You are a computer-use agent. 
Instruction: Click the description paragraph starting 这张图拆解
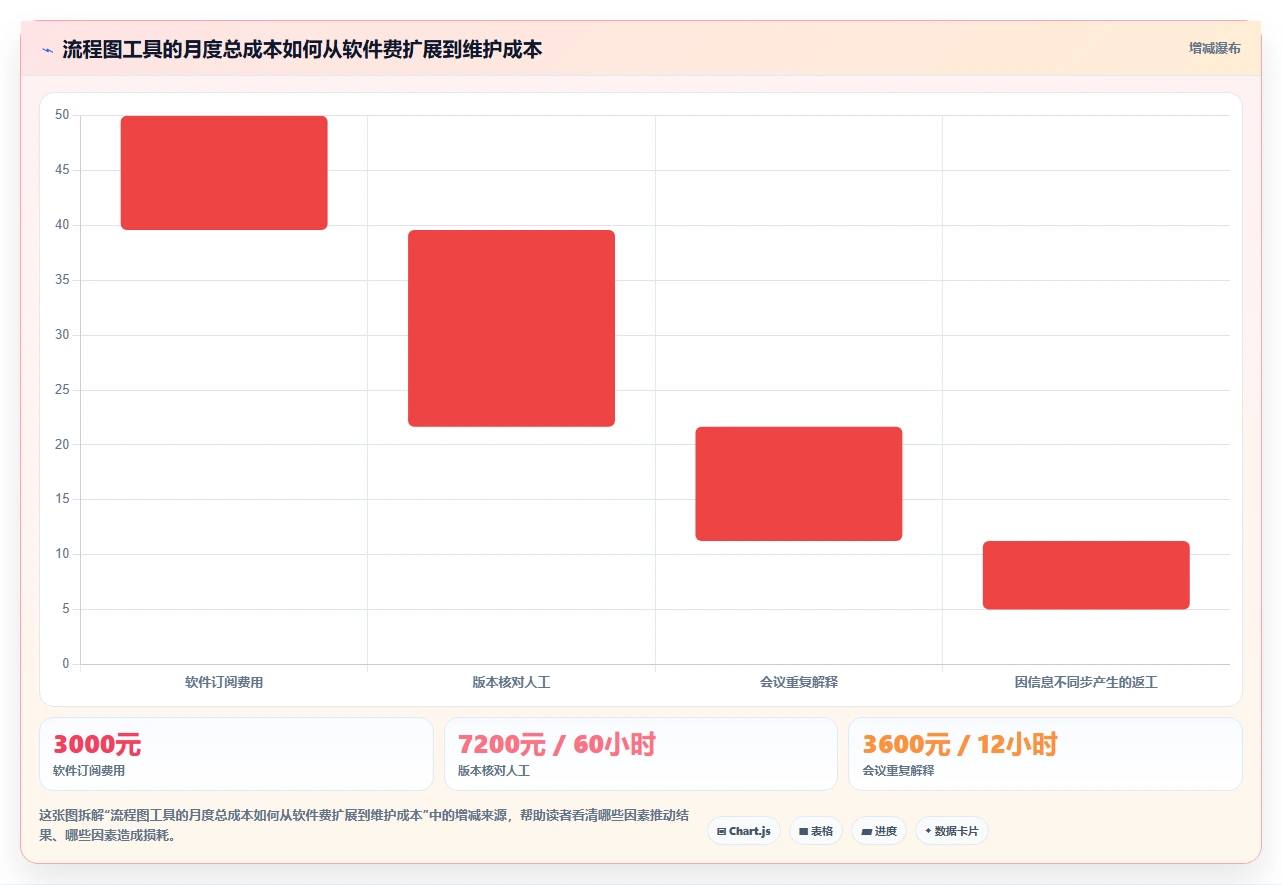[x=364, y=826]
